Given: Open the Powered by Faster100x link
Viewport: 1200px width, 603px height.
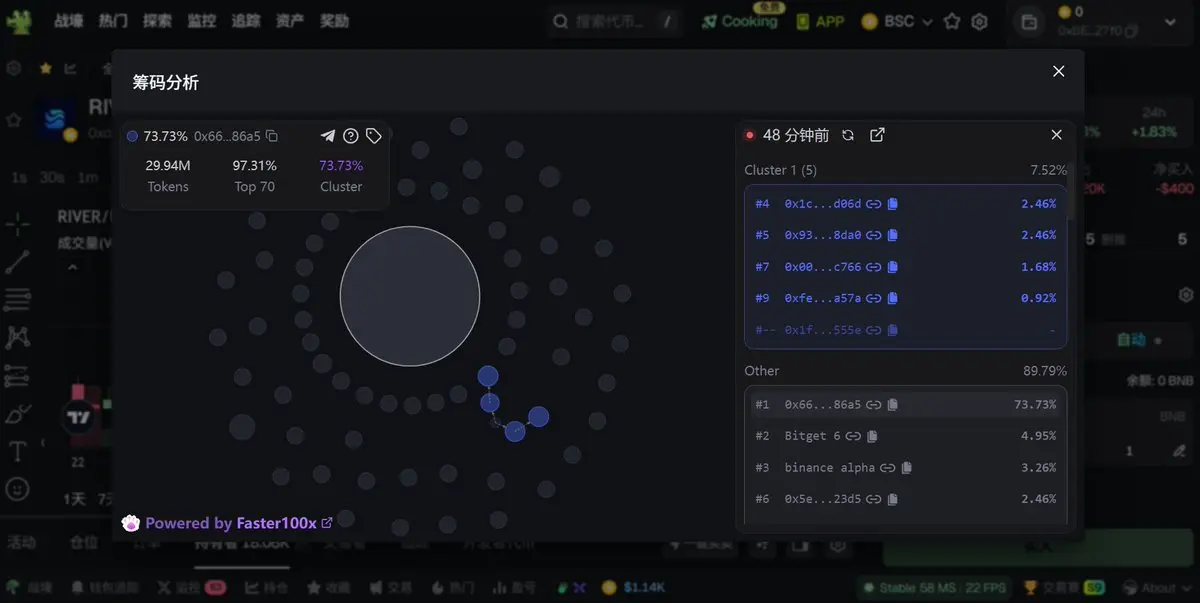Looking at the screenshot, I should tap(228, 523).
